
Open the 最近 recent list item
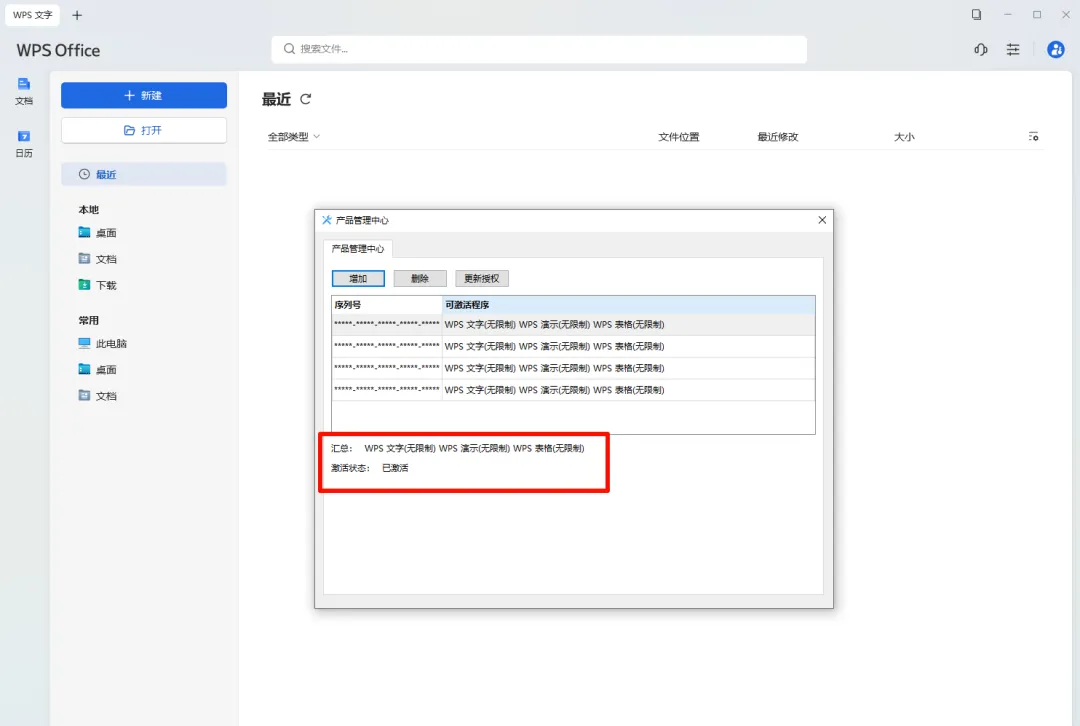(144, 174)
